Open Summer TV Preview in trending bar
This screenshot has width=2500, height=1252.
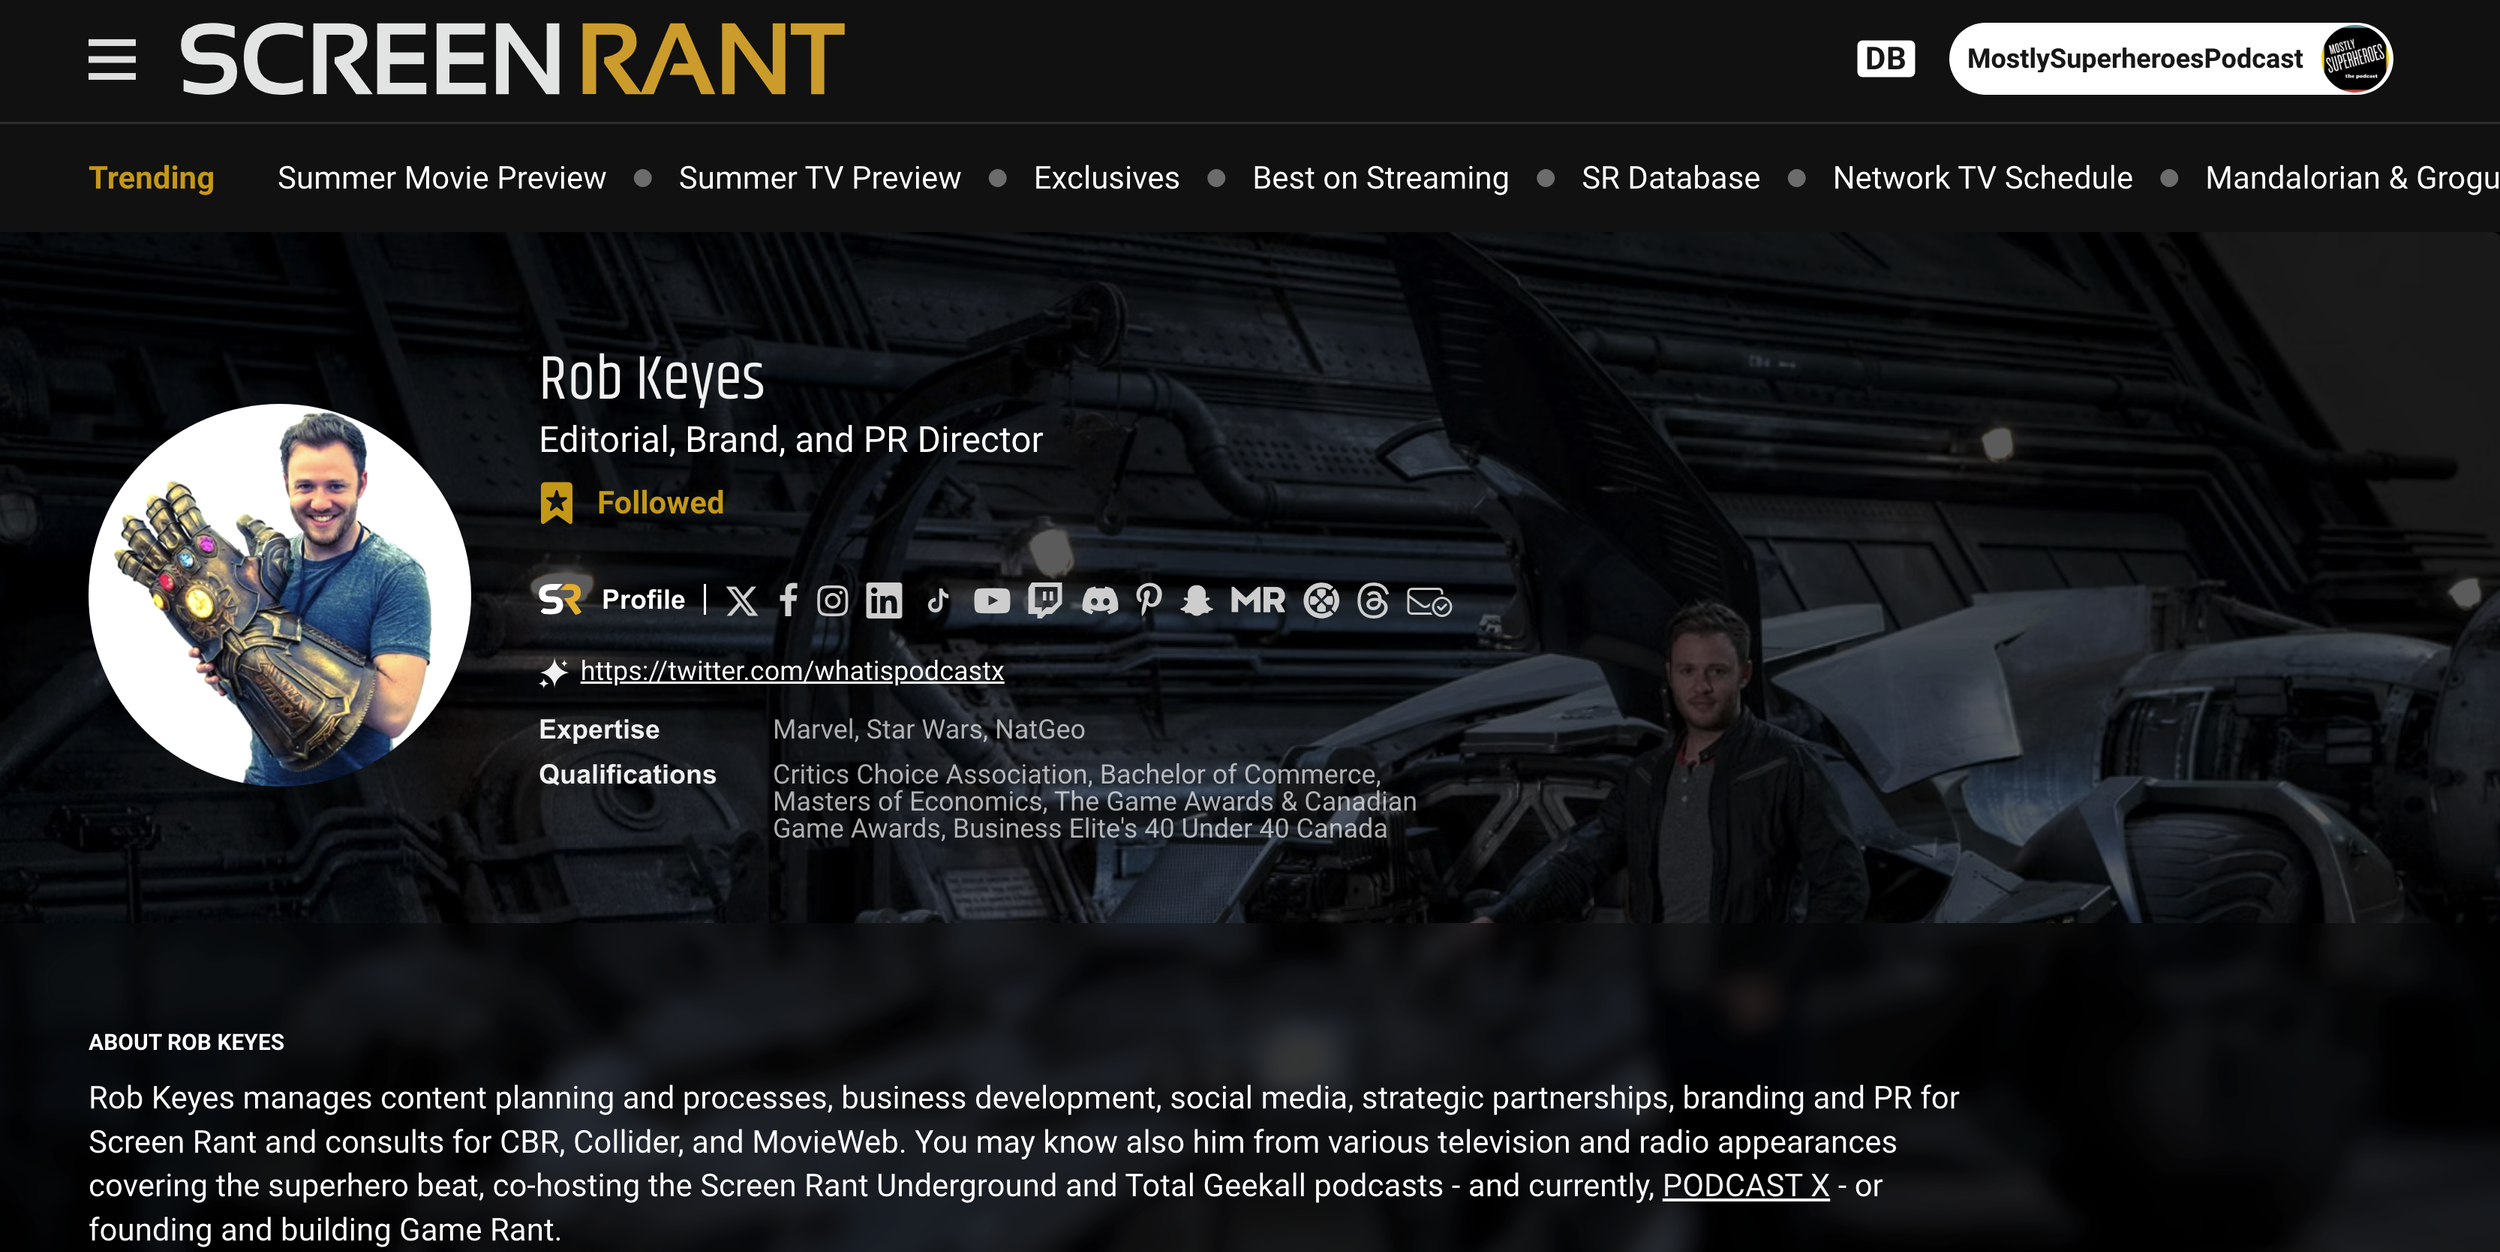tap(819, 178)
